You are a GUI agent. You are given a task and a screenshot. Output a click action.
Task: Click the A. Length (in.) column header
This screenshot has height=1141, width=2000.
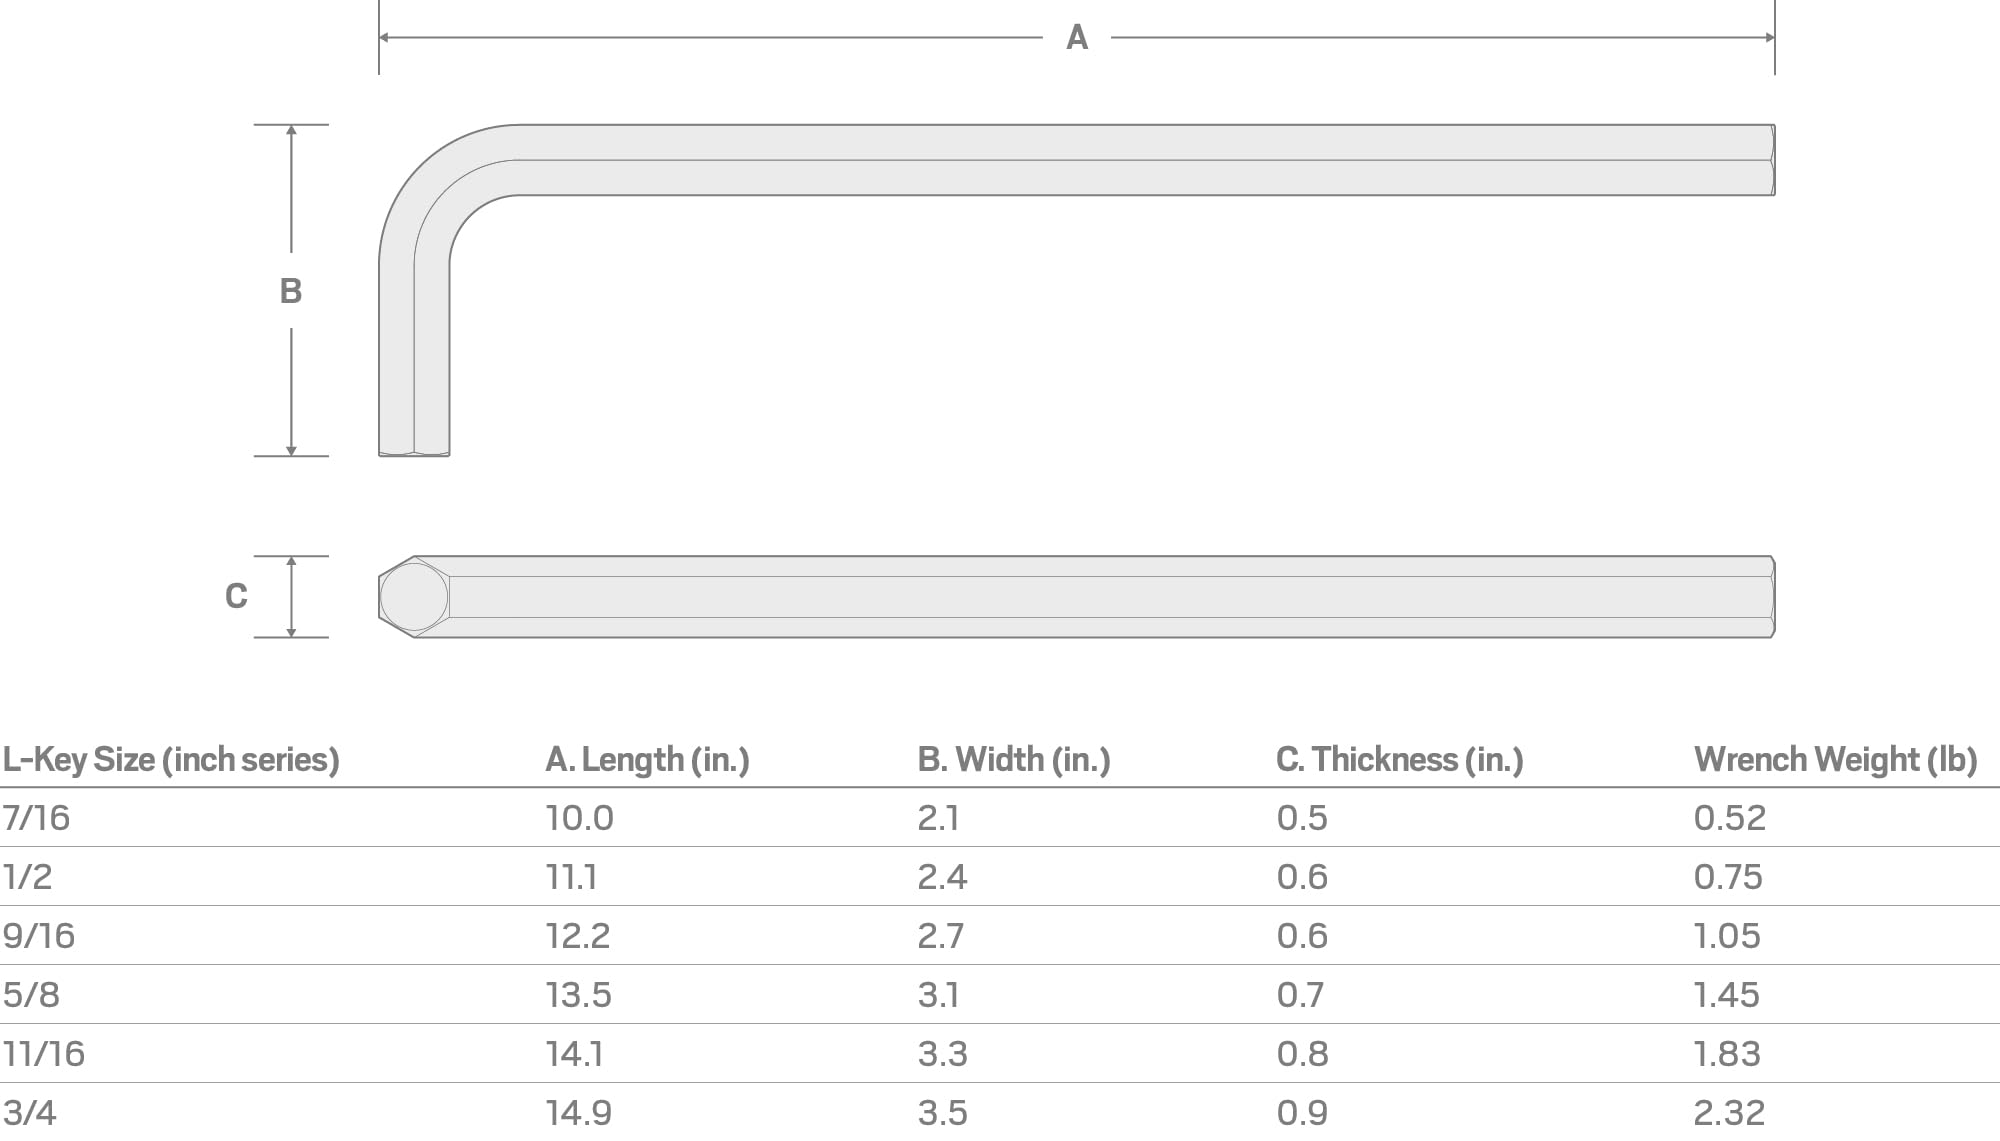(x=647, y=760)
